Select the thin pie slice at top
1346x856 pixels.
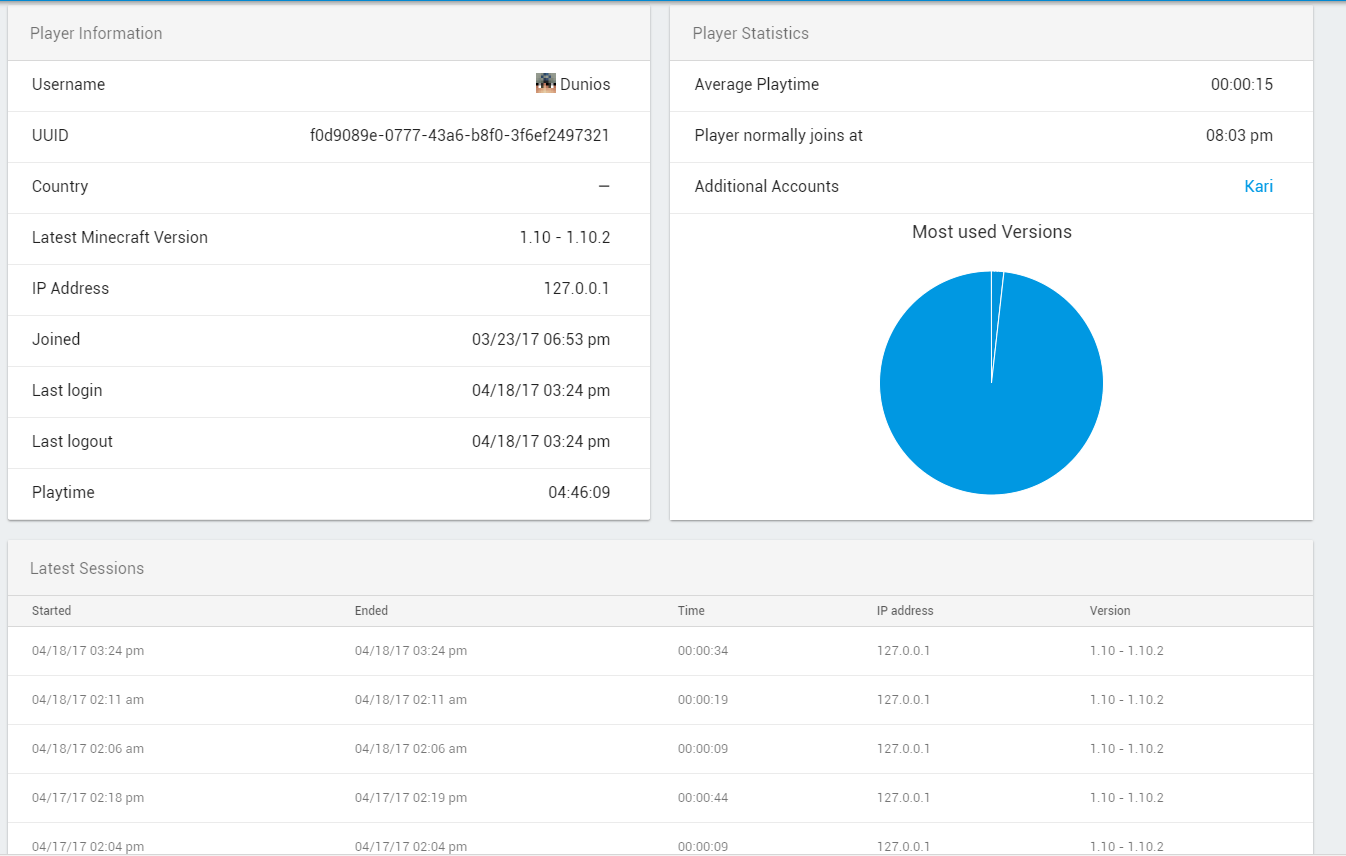click(x=997, y=300)
